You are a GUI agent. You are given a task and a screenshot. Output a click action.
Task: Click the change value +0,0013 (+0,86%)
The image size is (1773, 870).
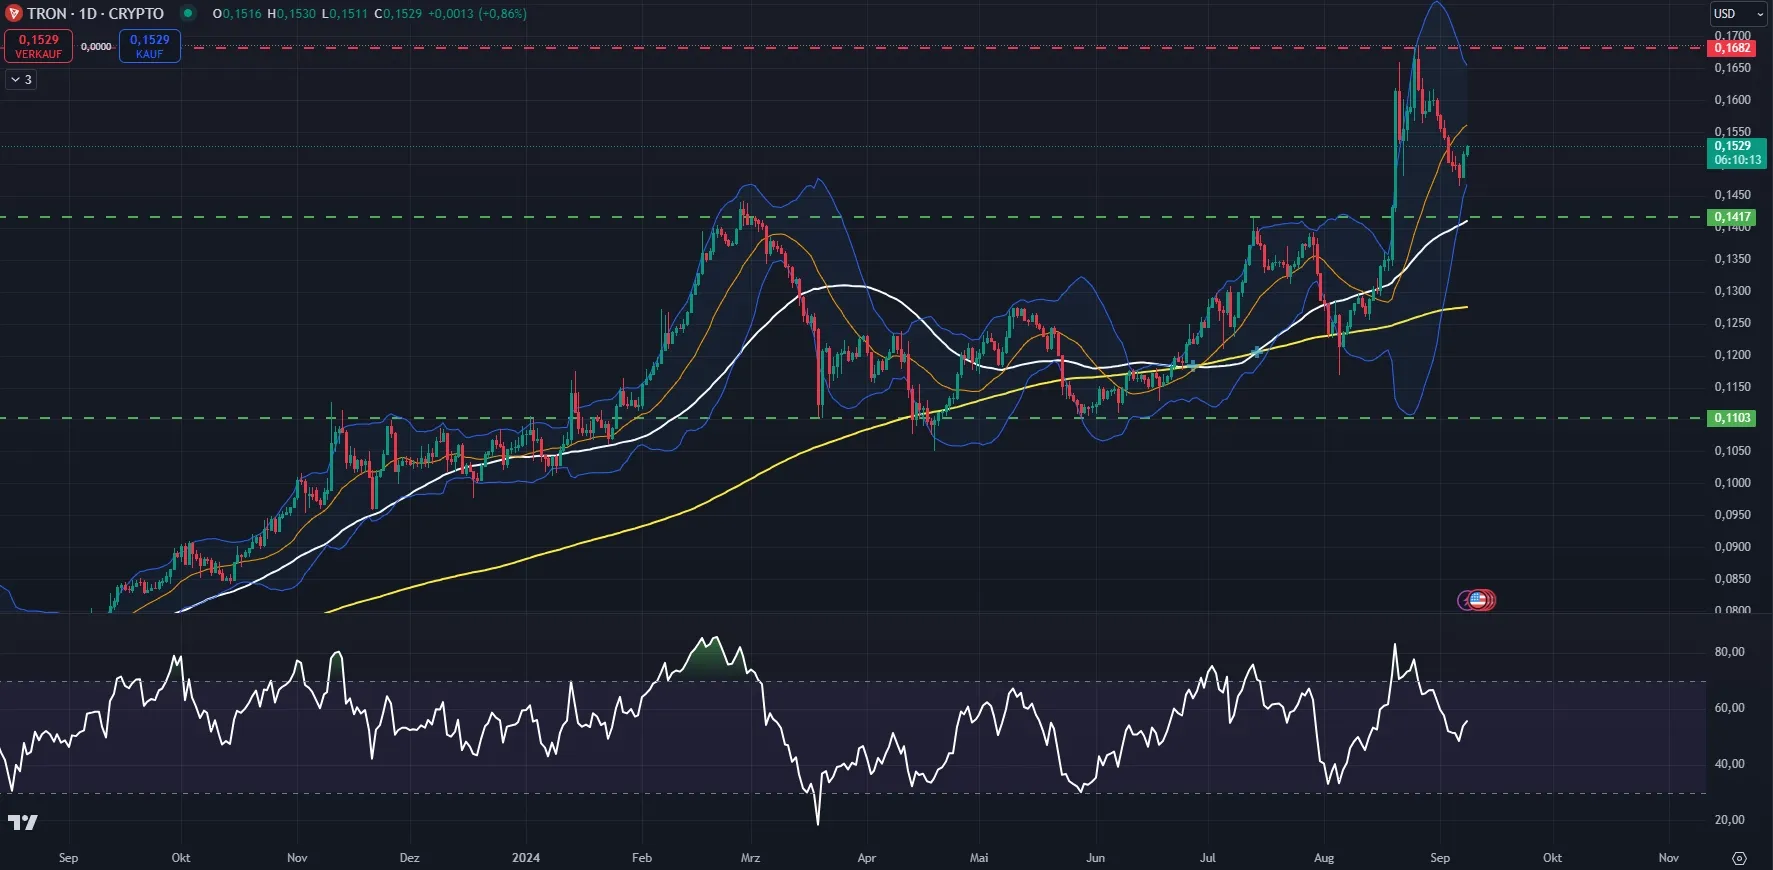(x=477, y=14)
